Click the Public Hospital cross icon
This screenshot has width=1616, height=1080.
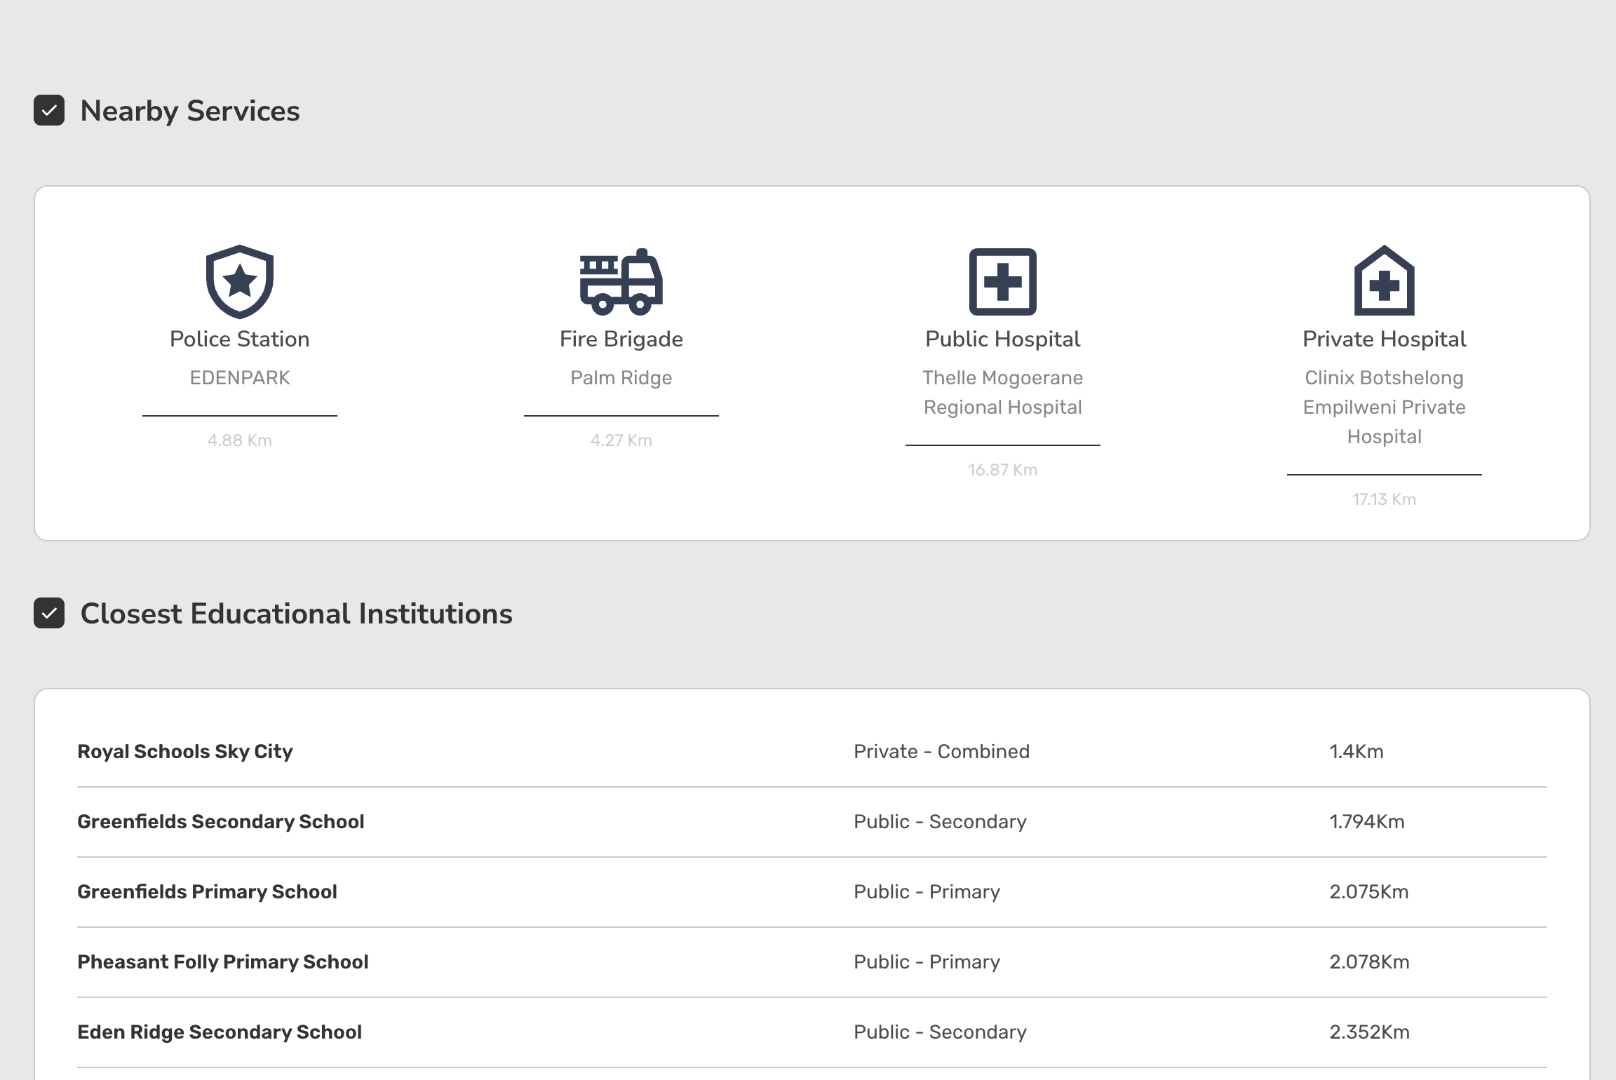point(1002,281)
